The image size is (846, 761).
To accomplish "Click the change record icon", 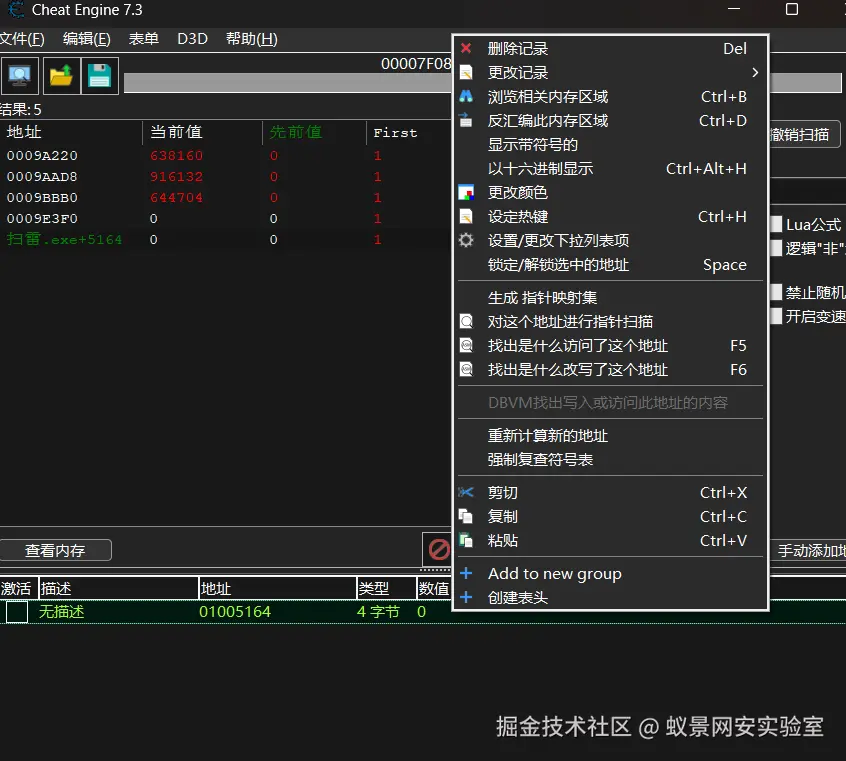I will point(466,72).
